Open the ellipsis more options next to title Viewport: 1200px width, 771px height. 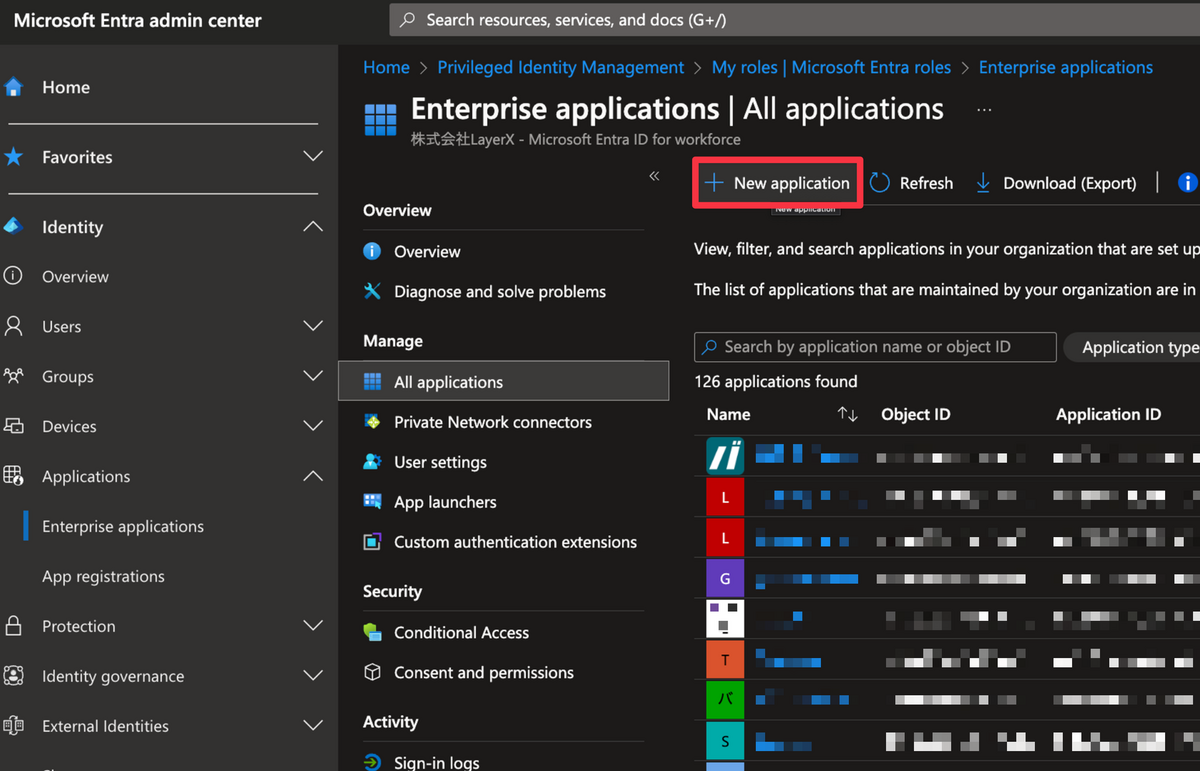pyautogui.click(x=984, y=109)
